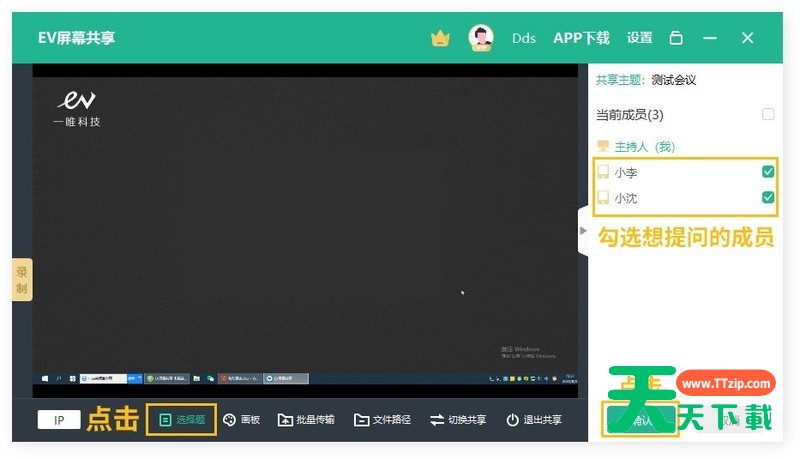Open 批量传输 batch transfer
Image resolution: width=800 pixels, height=459 pixels.
point(306,420)
